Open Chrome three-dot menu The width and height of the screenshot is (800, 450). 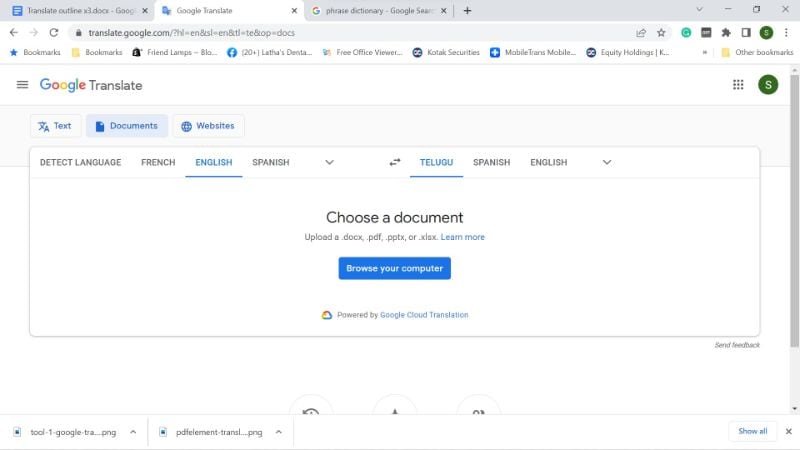786,33
